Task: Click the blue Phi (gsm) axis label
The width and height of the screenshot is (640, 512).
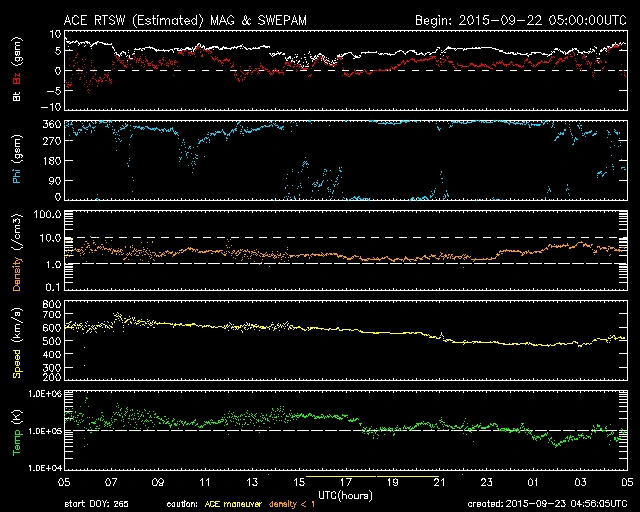Action: tap(15, 160)
